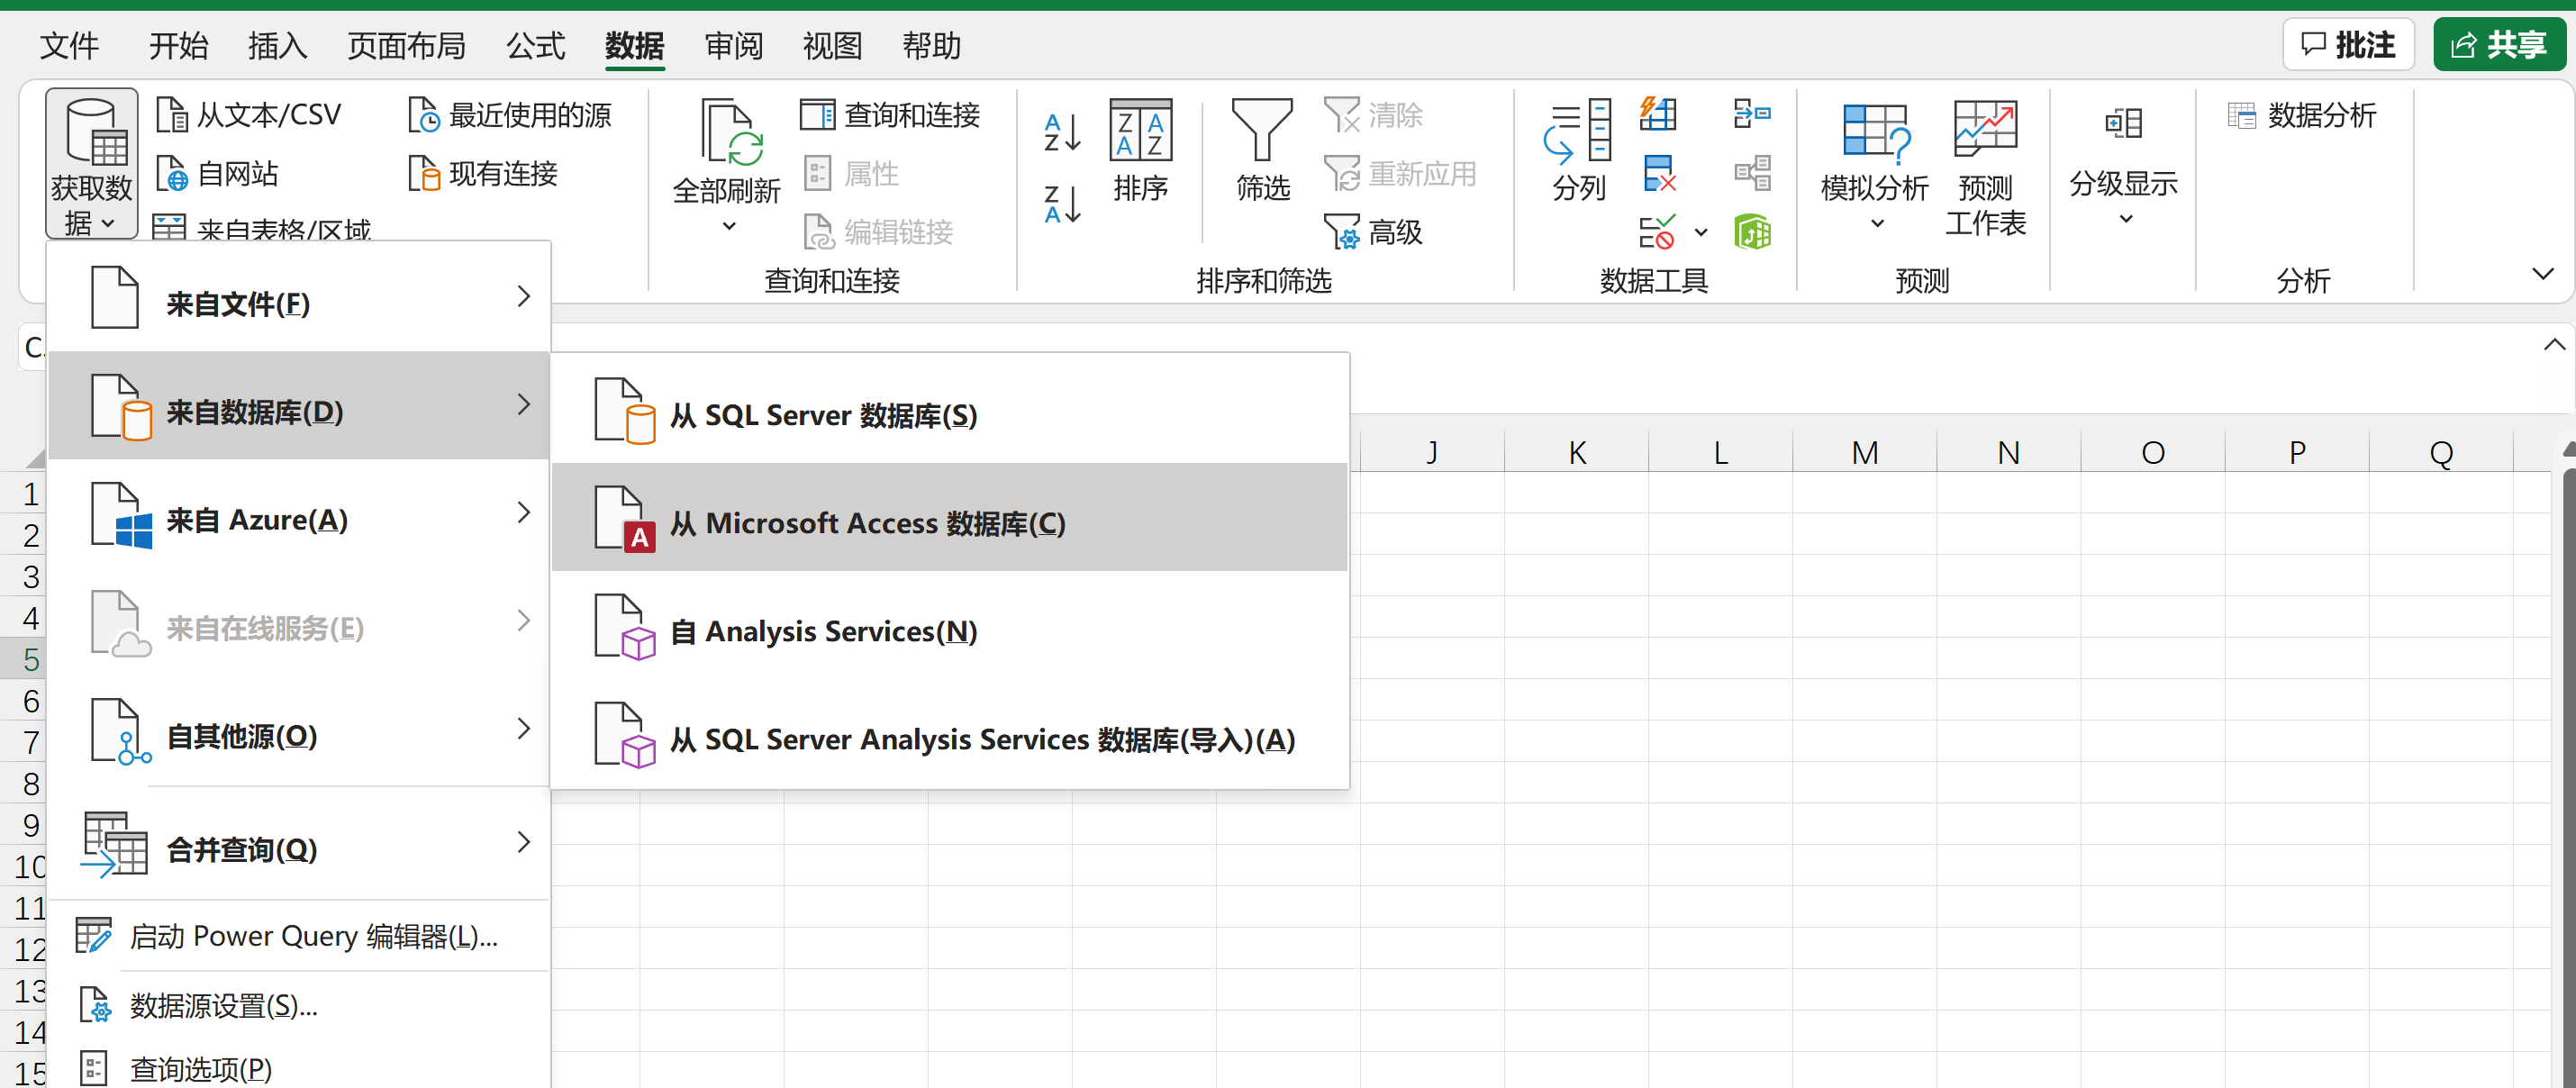Click the green Share (共享) button
This screenshot has height=1088, width=2576.
pos(2499,44)
